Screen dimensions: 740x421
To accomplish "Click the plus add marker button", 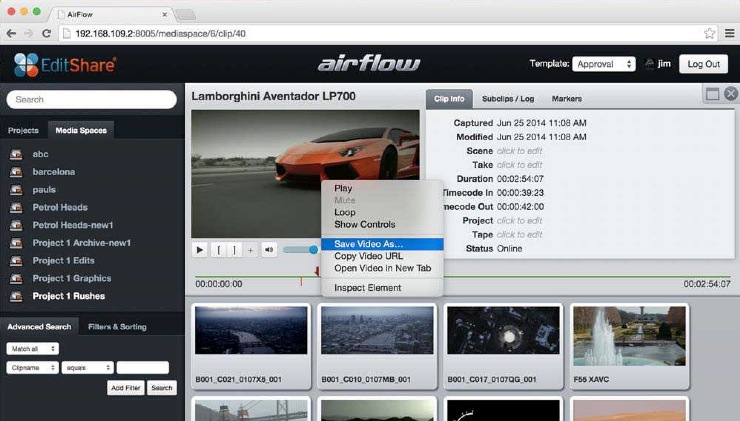I will coord(251,250).
